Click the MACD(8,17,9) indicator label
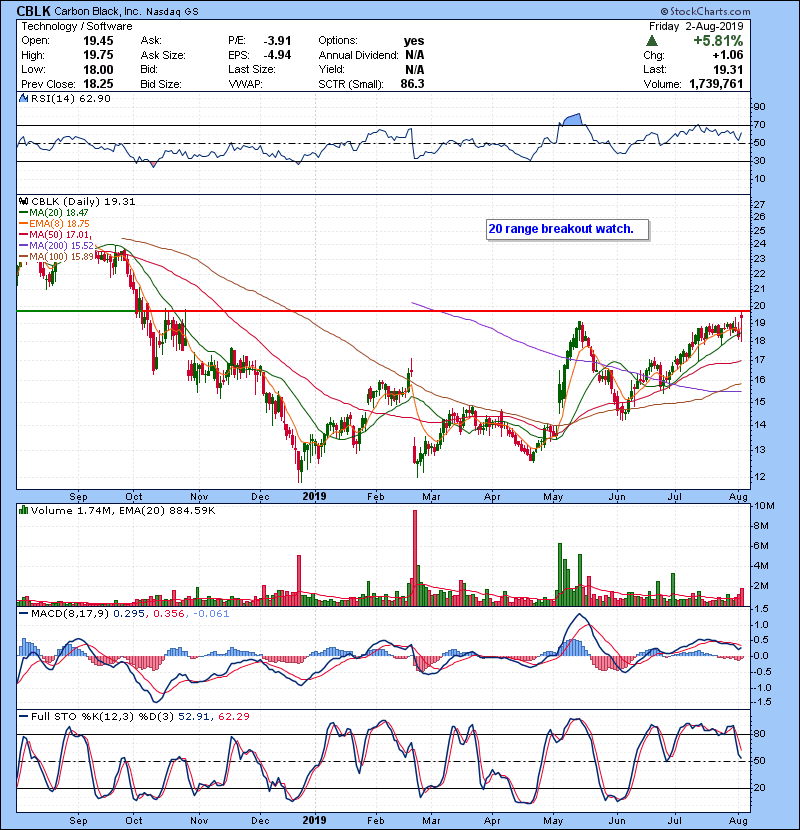The width and height of the screenshot is (800, 830). (x=70, y=614)
